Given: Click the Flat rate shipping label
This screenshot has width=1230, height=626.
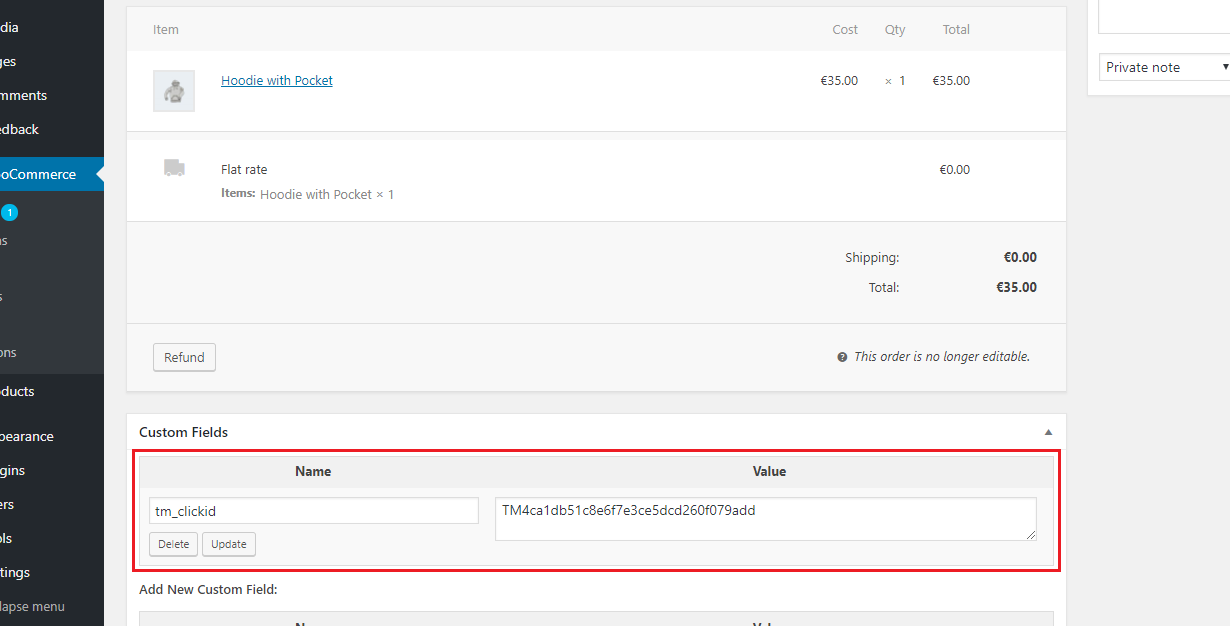Looking at the screenshot, I should 244,169.
